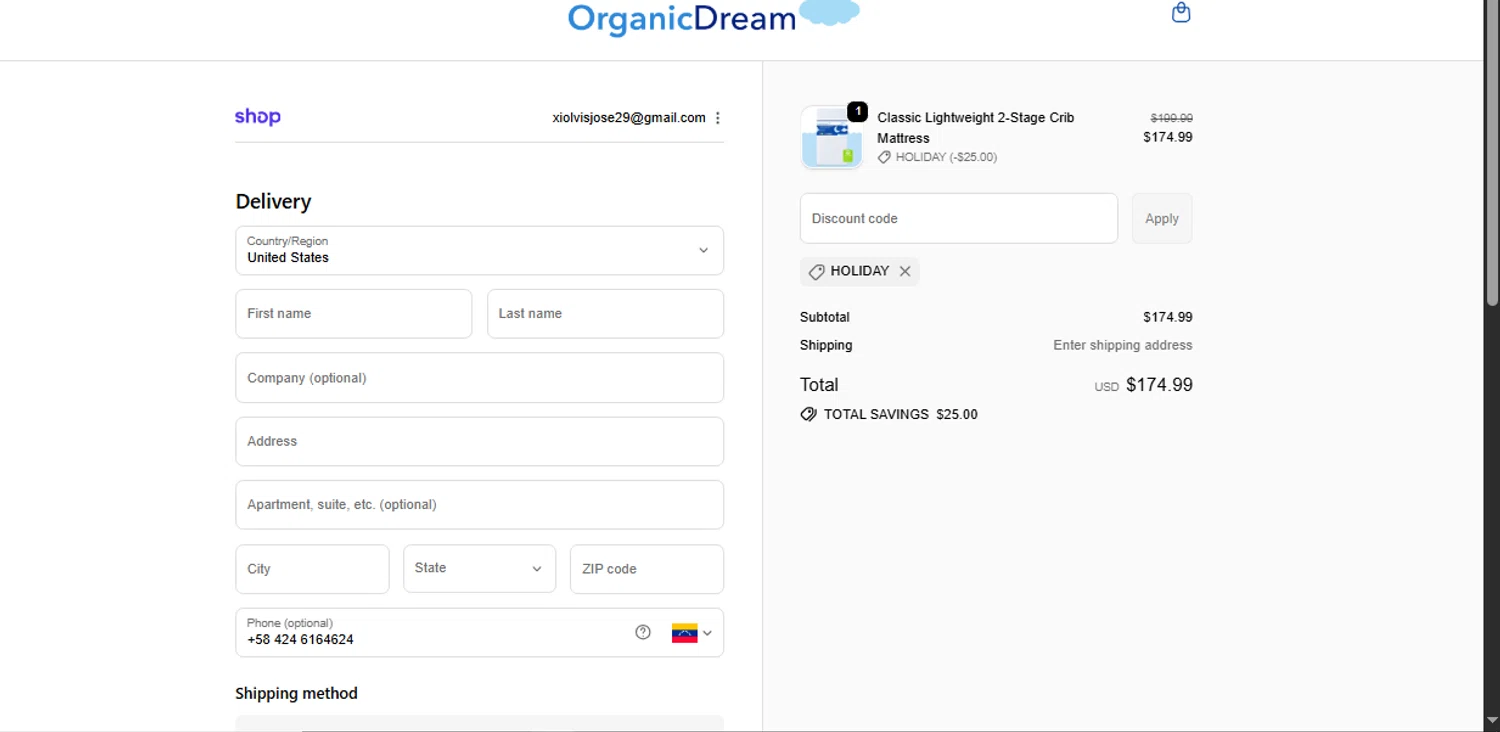
Task: Click the Classic Lightweight 2-Stage Crib Mattress title
Action: tap(975, 128)
